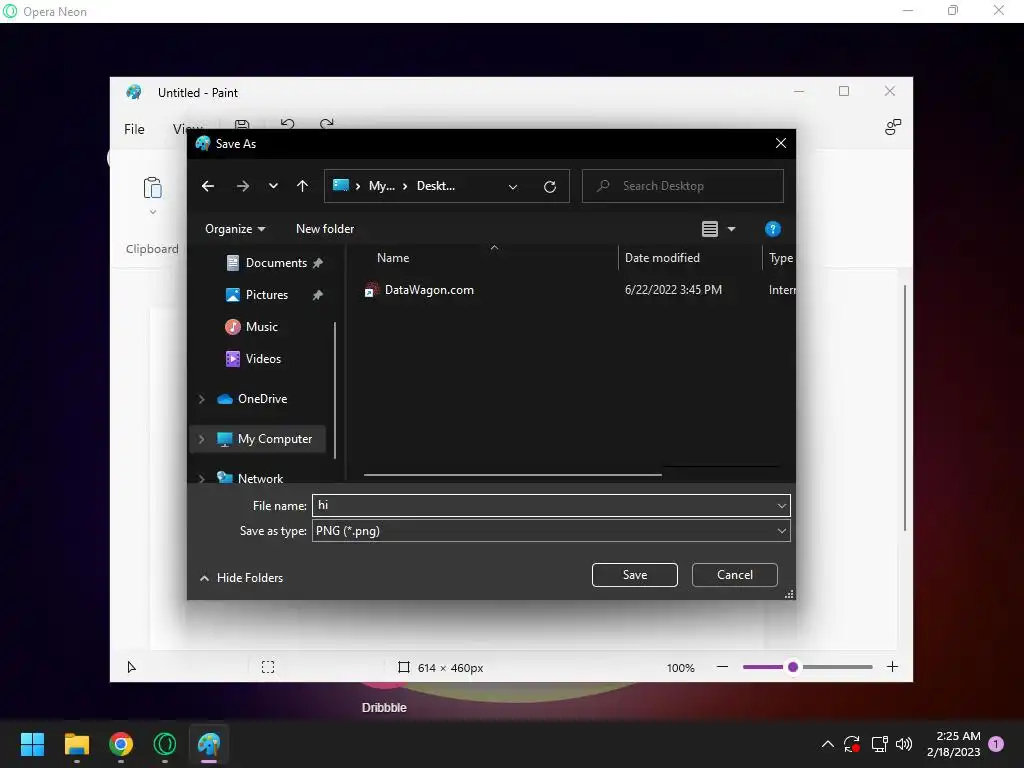Go up one folder level
This screenshot has height=768, width=1024.
pyautogui.click(x=302, y=186)
